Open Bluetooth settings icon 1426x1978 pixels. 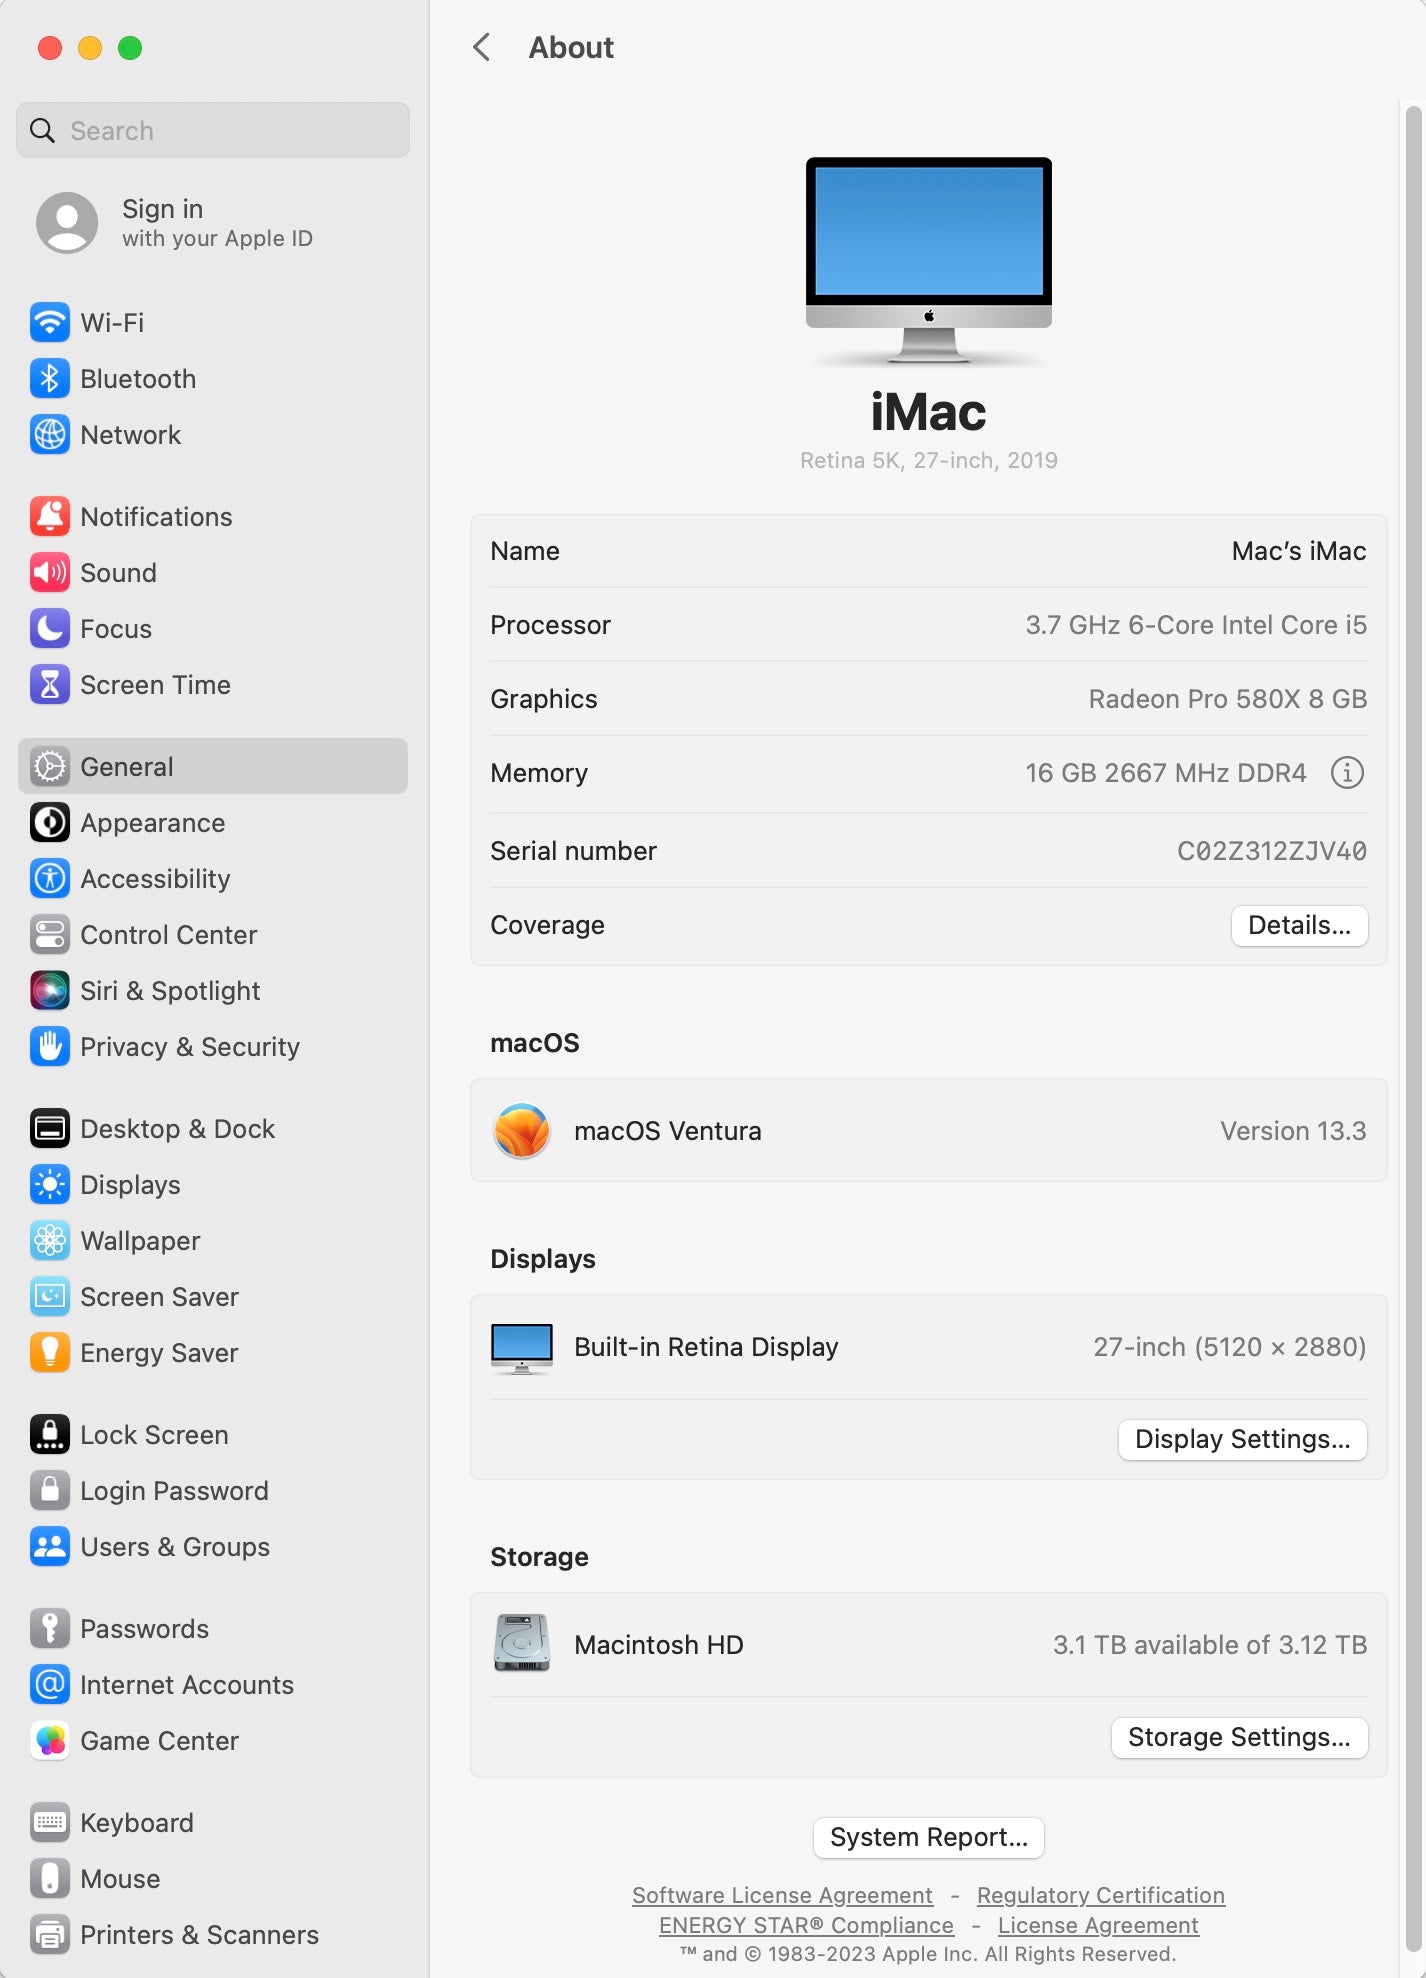[x=50, y=378]
